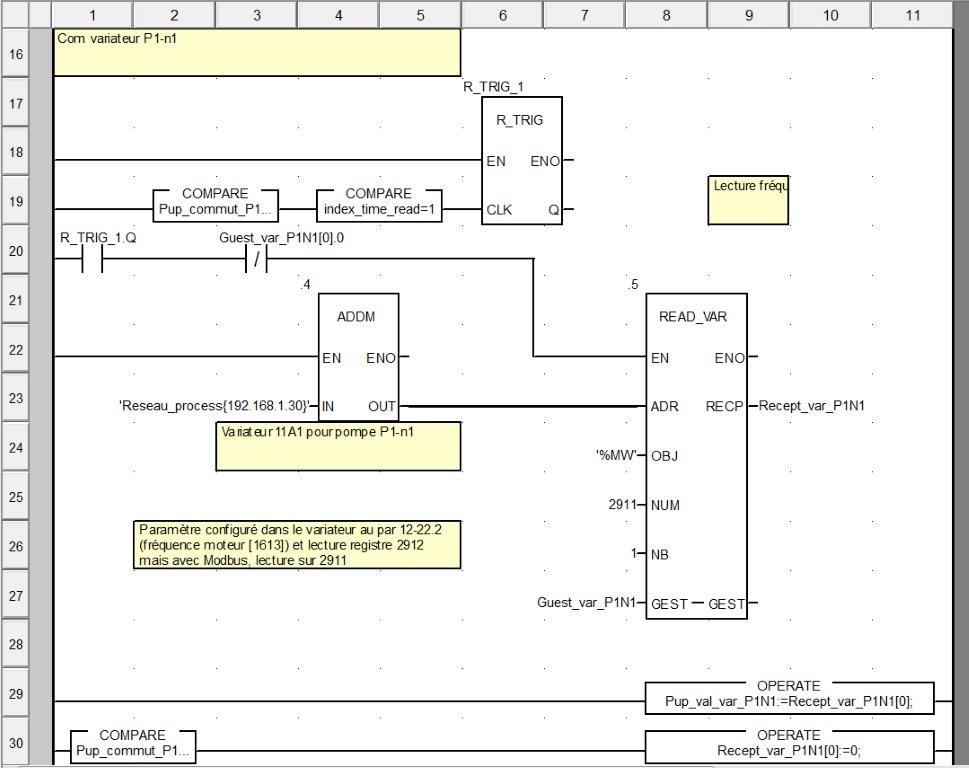Select the 'Lecture fréqu' comment box
This screenshot has height=768, width=969.
[x=749, y=200]
